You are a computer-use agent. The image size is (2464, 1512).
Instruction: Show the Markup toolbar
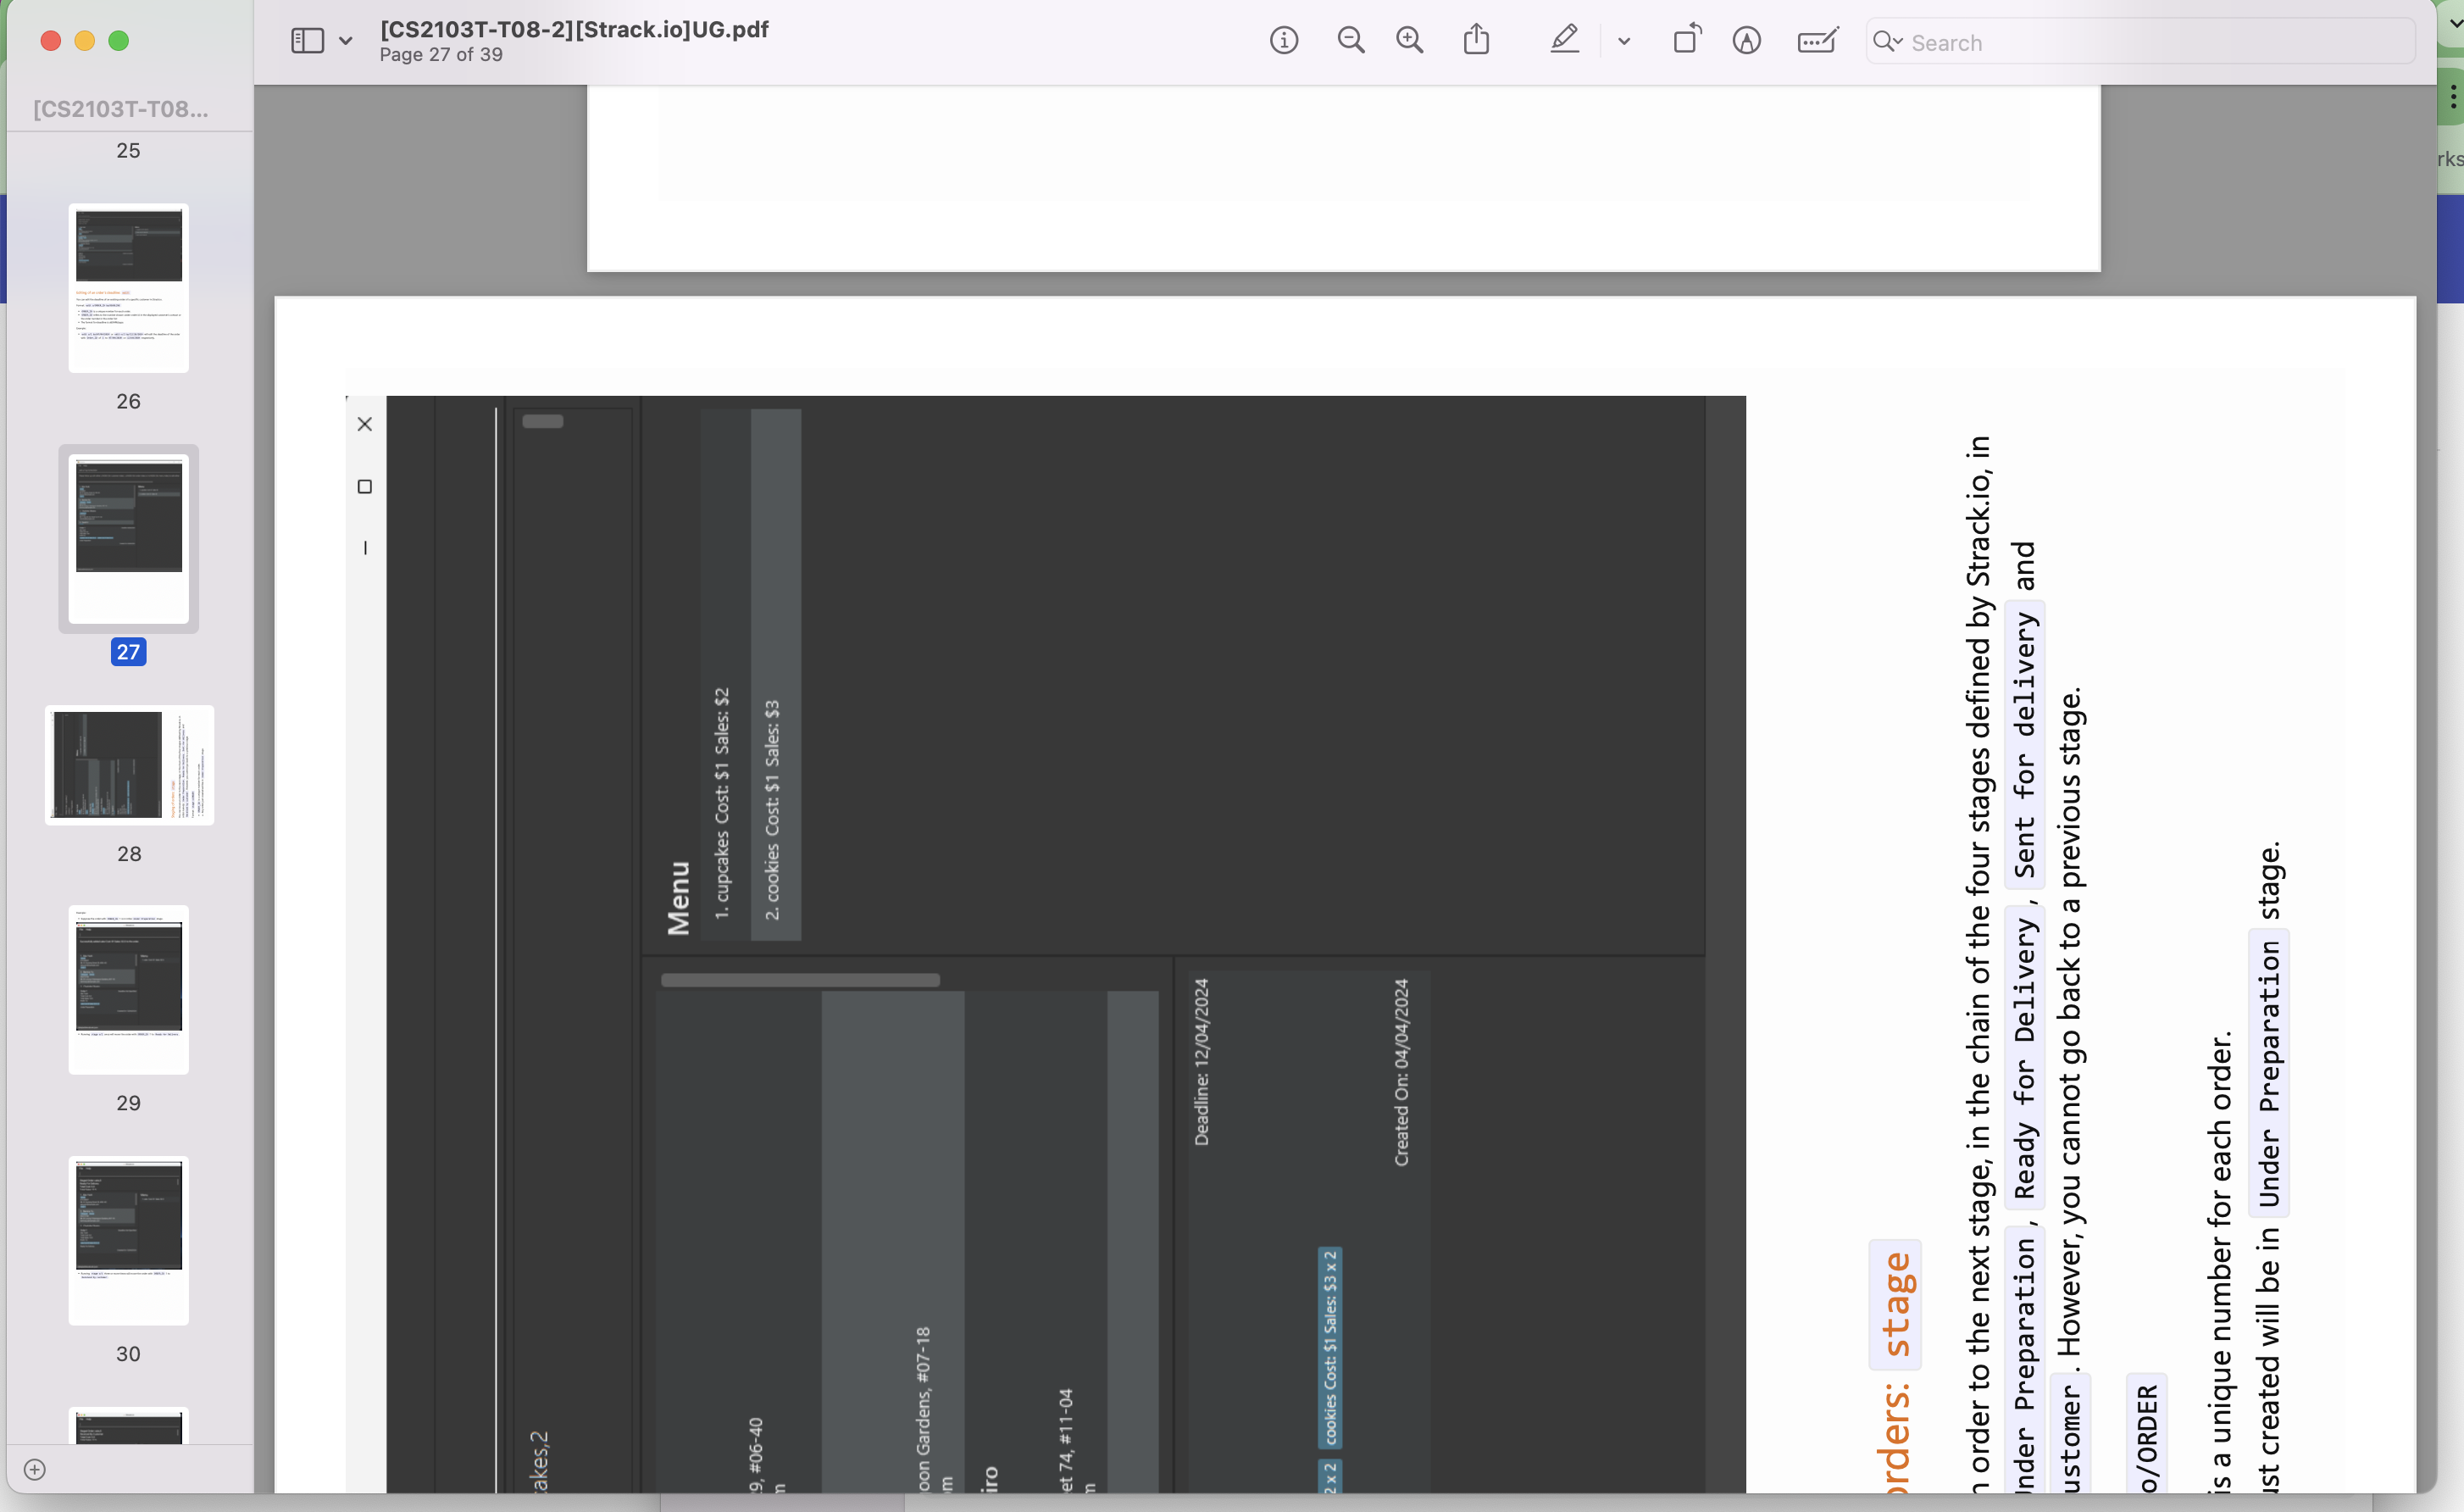[1747, 41]
